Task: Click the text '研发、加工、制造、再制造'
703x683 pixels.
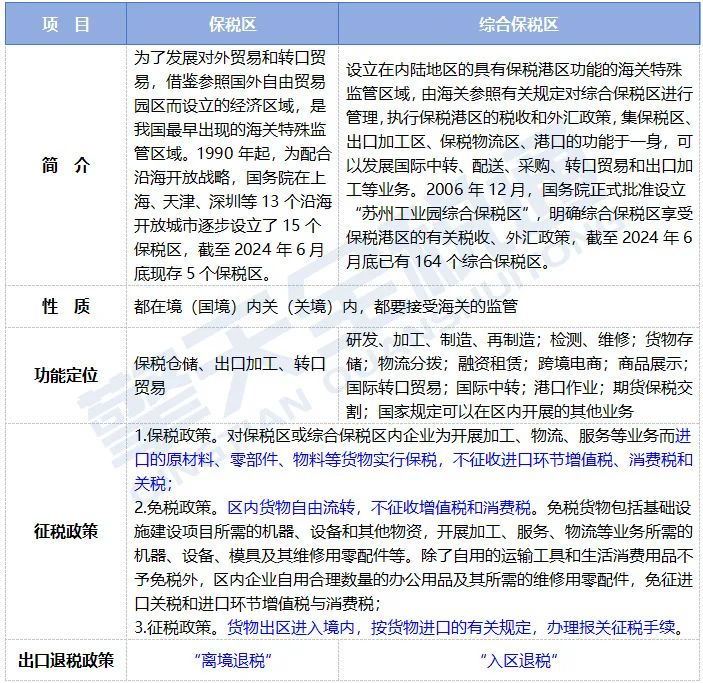Action: 440,339
